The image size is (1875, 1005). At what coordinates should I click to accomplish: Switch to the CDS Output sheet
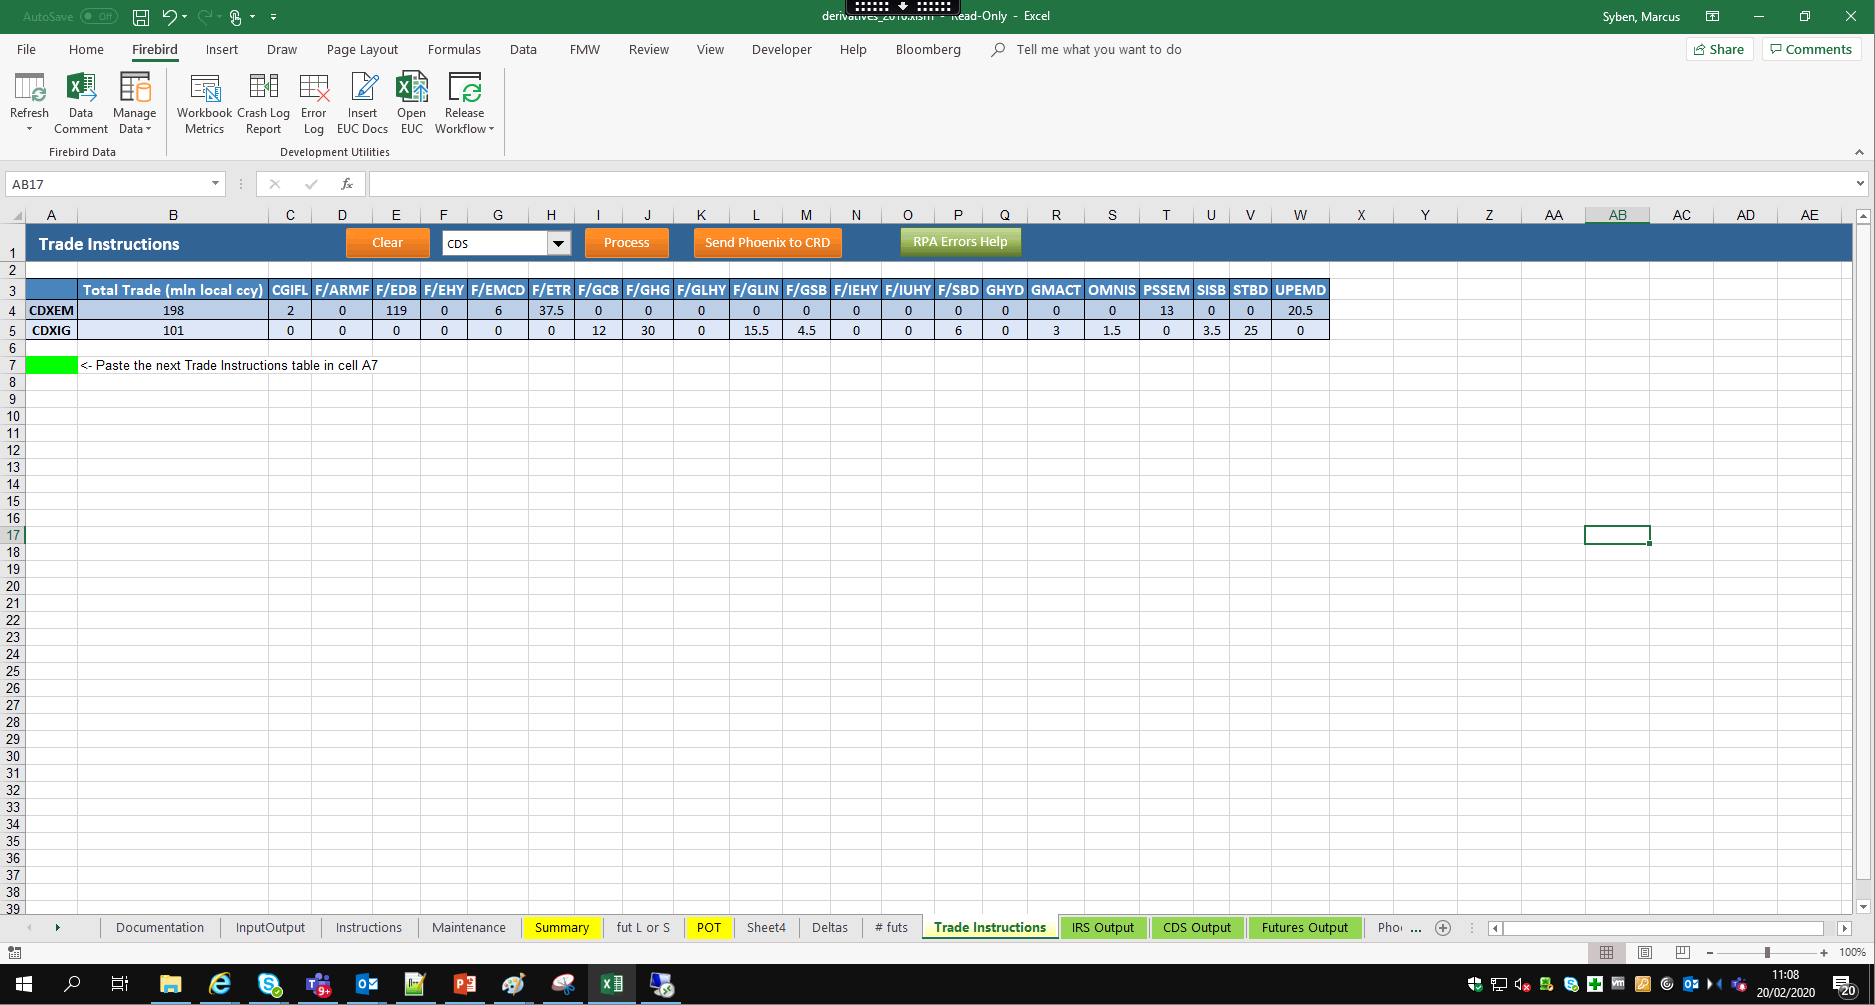tap(1196, 928)
